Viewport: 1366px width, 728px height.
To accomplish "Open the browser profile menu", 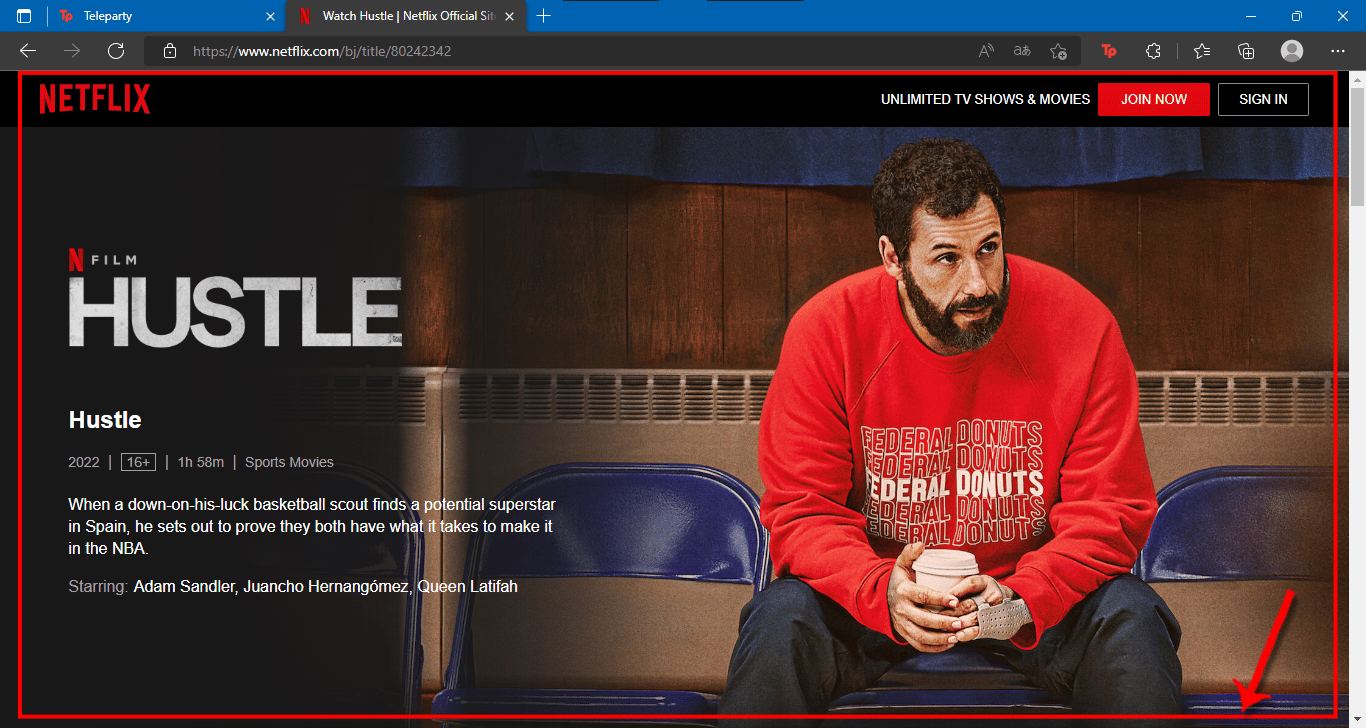I will point(1292,51).
